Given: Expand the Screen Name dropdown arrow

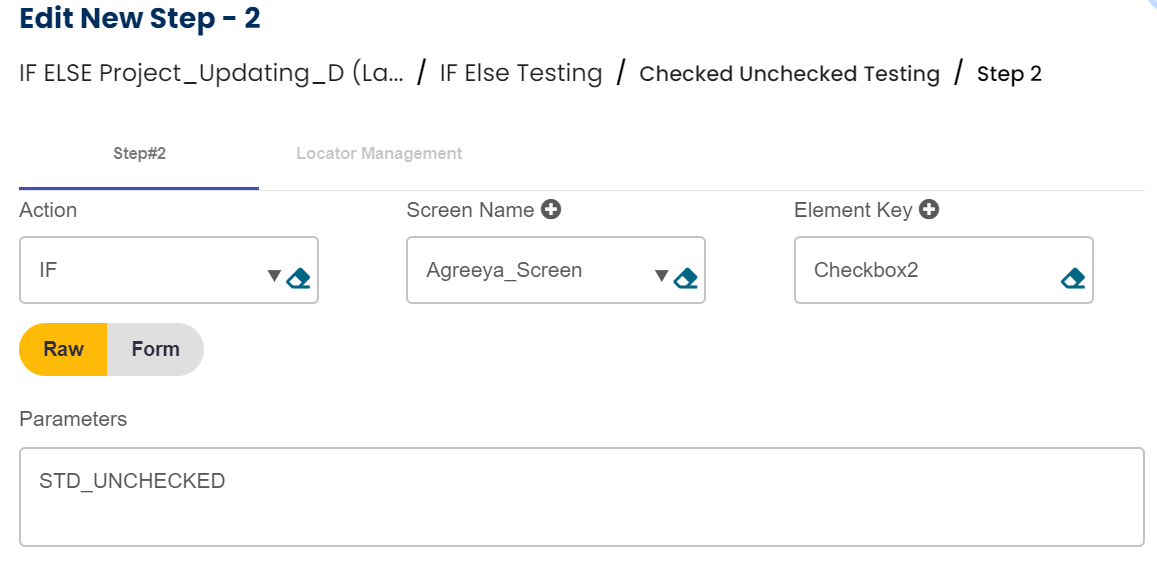Looking at the screenshot, I should (x=661, y=276).
